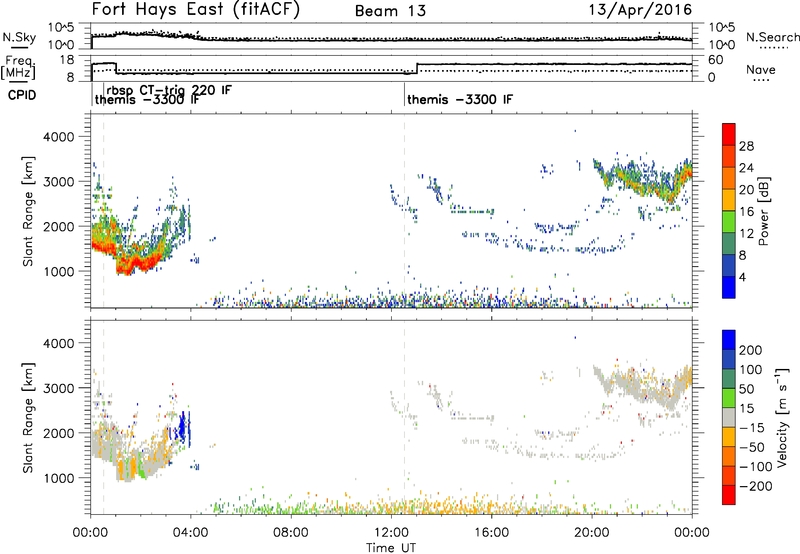Select the "Beam 13" header label
The height and width of the screenshot is (554, 800).
pyautogui.click(x=390, y=11)
